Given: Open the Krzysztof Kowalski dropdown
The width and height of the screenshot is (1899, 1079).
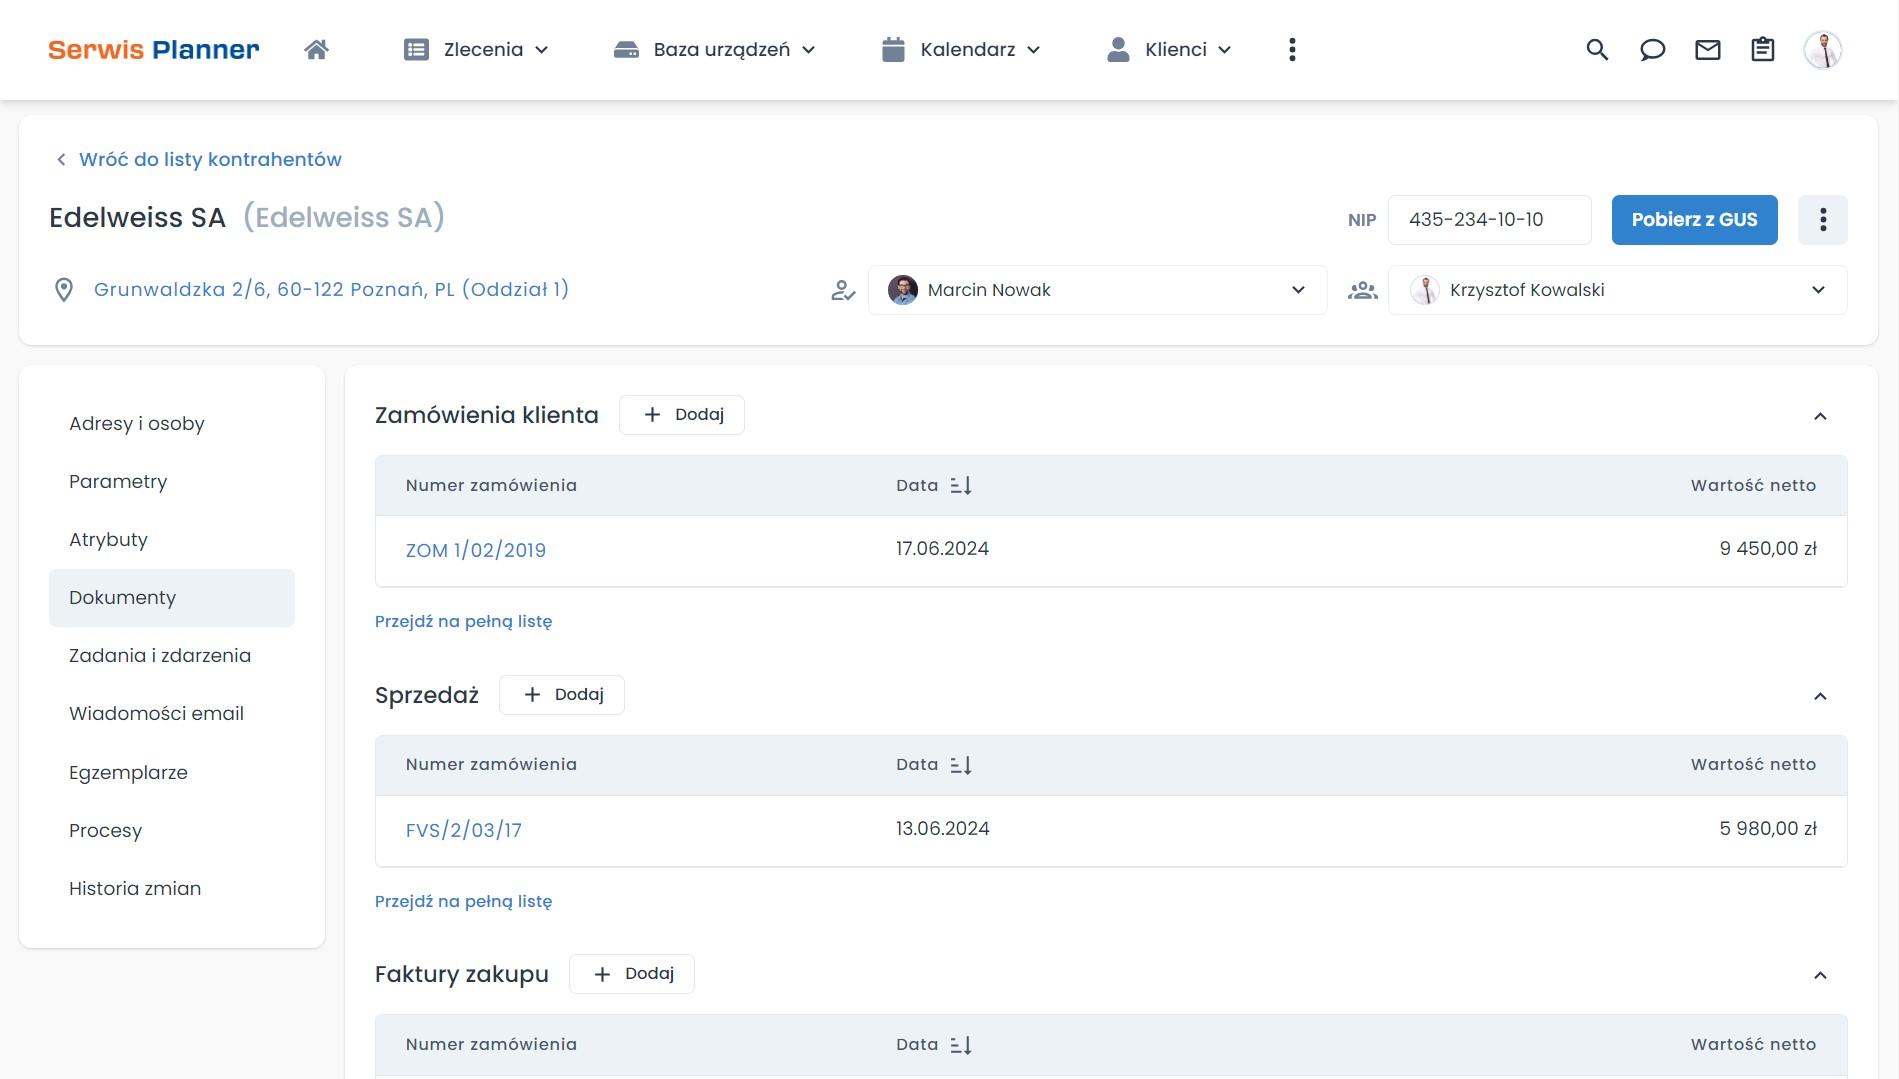Looking at the screenshot, I should (1618, 290).
